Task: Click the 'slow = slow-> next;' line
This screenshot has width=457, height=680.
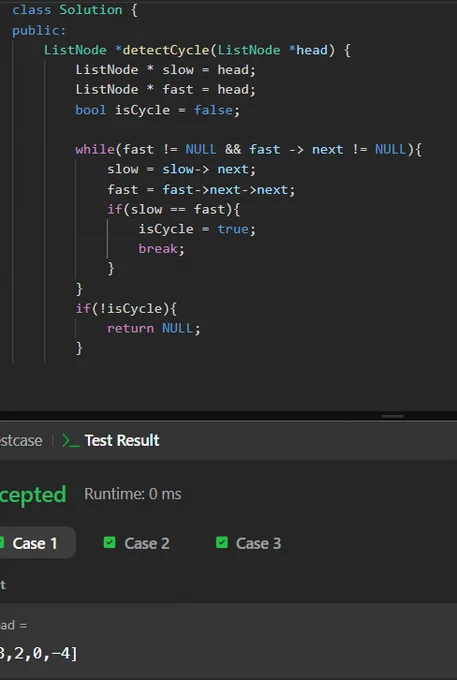Action: [182, 169]
